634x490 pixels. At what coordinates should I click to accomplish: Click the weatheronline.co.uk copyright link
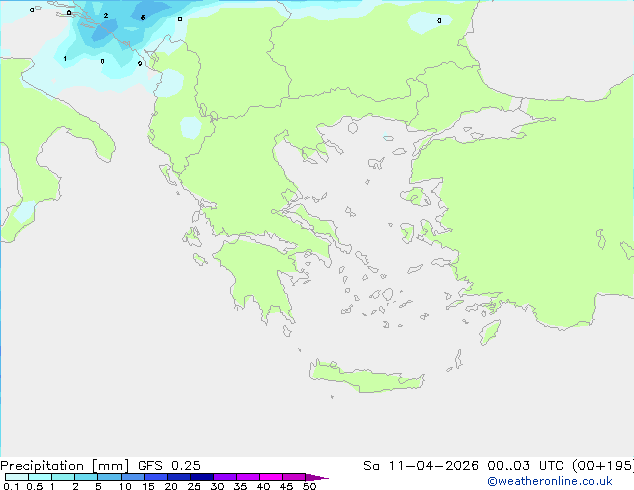point(550,481)
